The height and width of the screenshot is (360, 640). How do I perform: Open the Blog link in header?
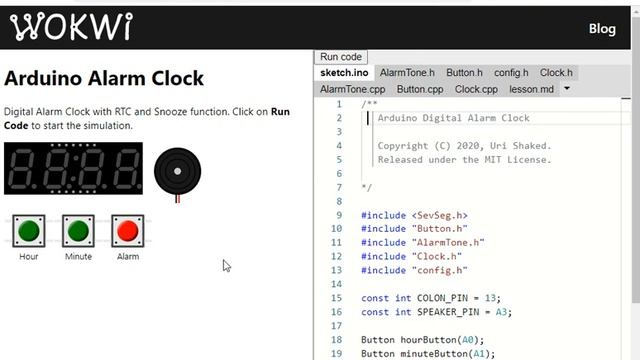602,29
